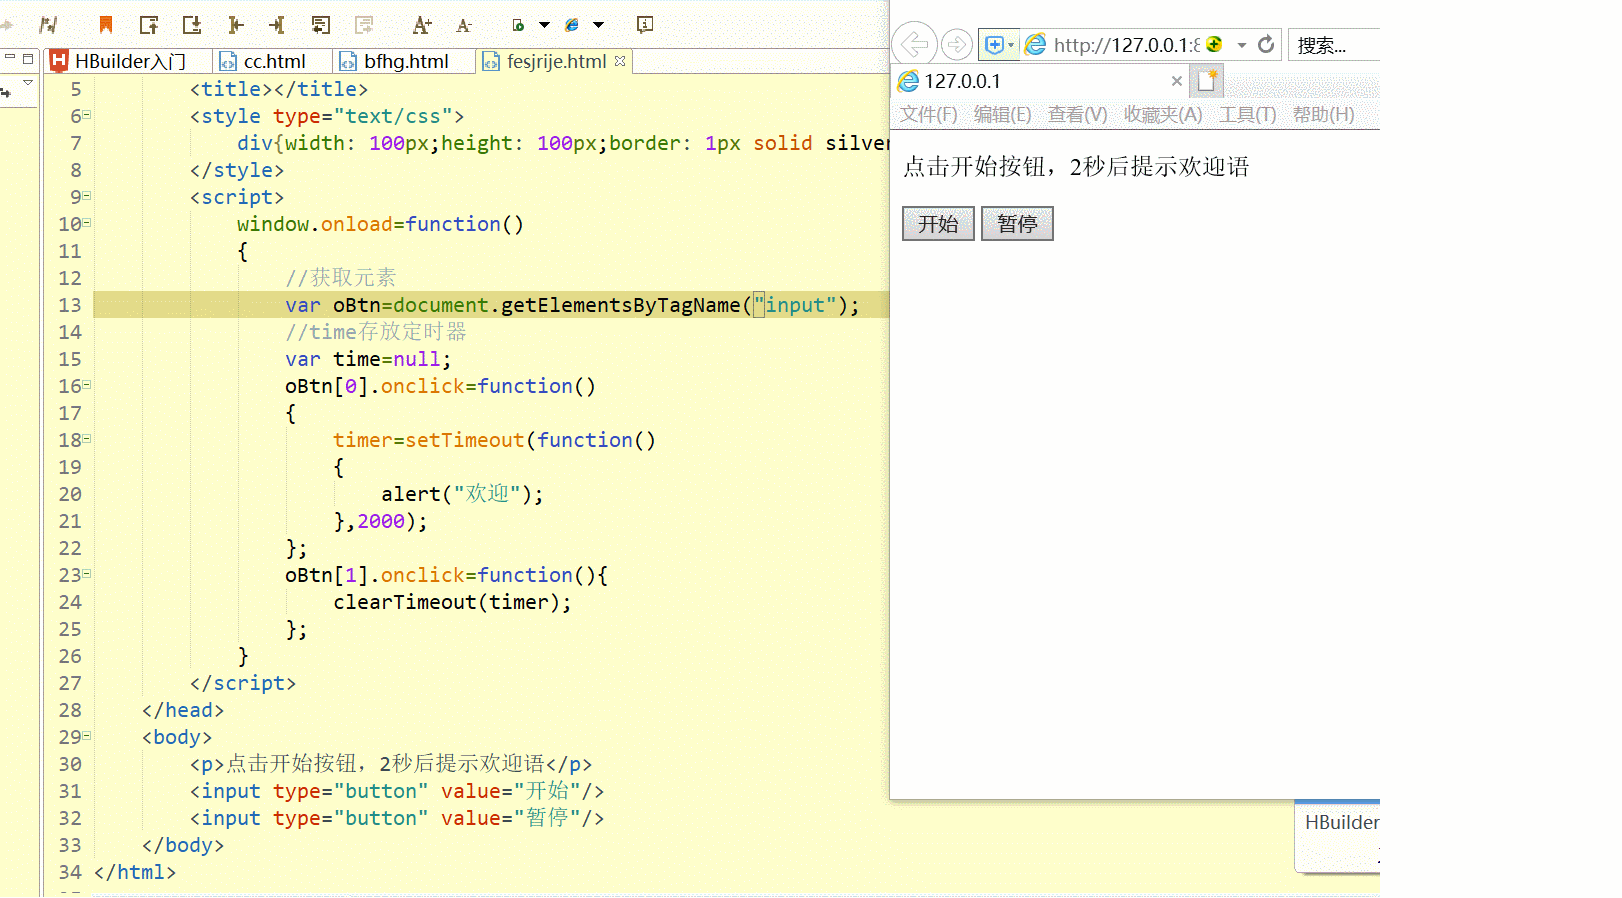1622x898 pixels.
Task: Switch to the bfhg.html tab
Action: 406,62
